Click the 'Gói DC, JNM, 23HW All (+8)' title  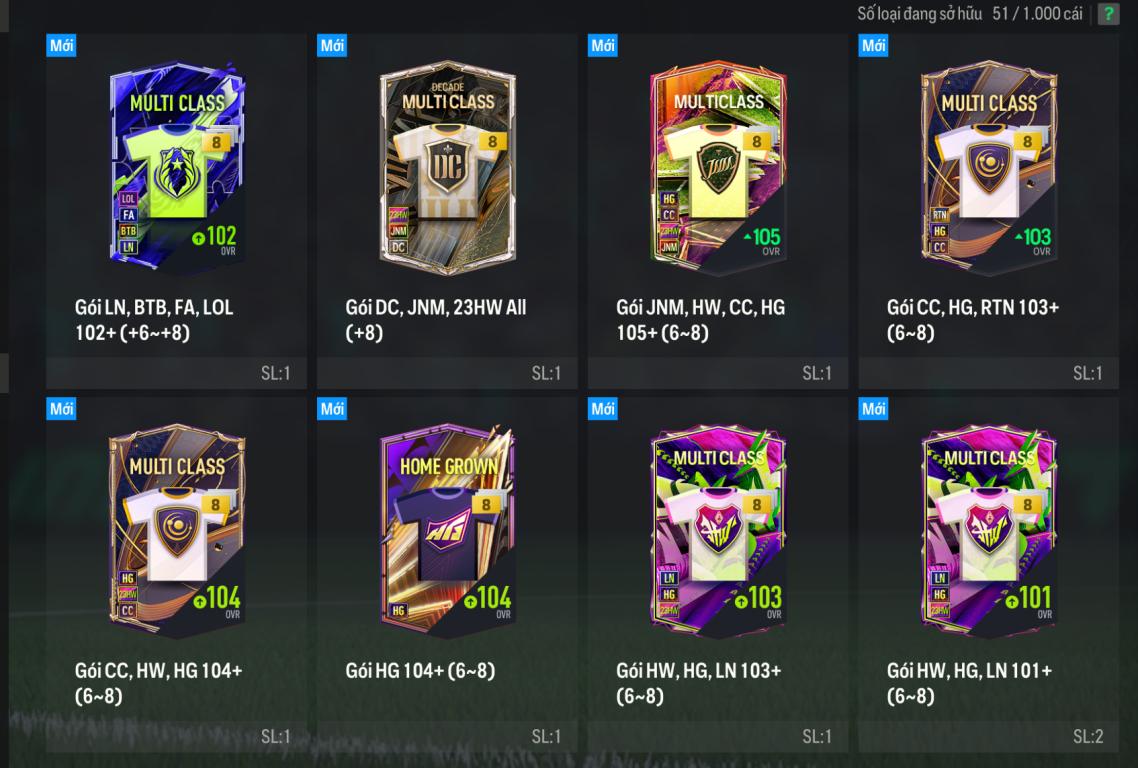tap(435, 319)
